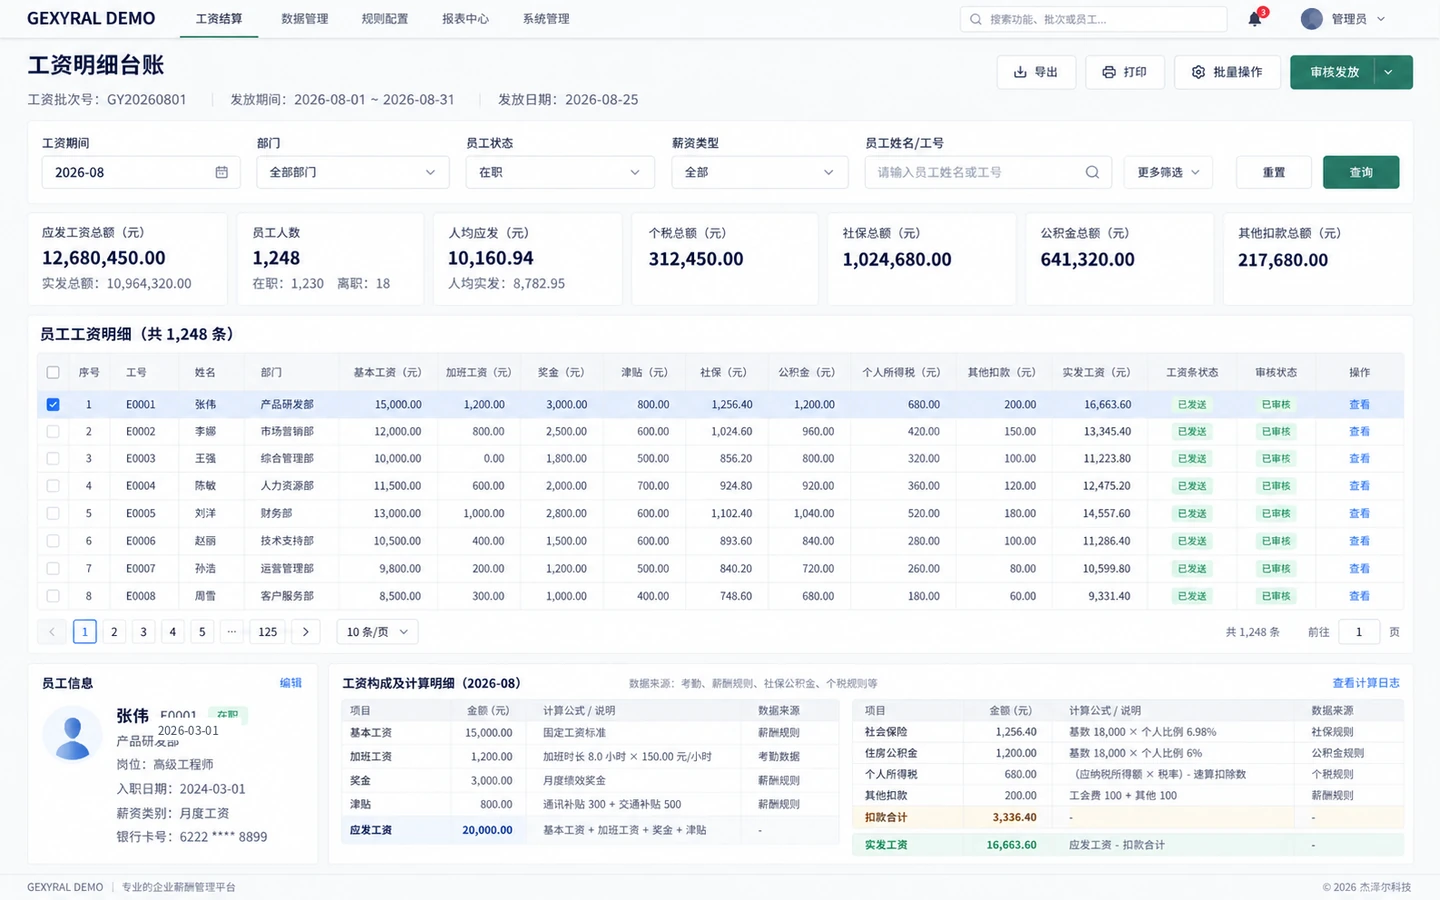
Task: Go to next page arrow
Action: tap(306, 632)
